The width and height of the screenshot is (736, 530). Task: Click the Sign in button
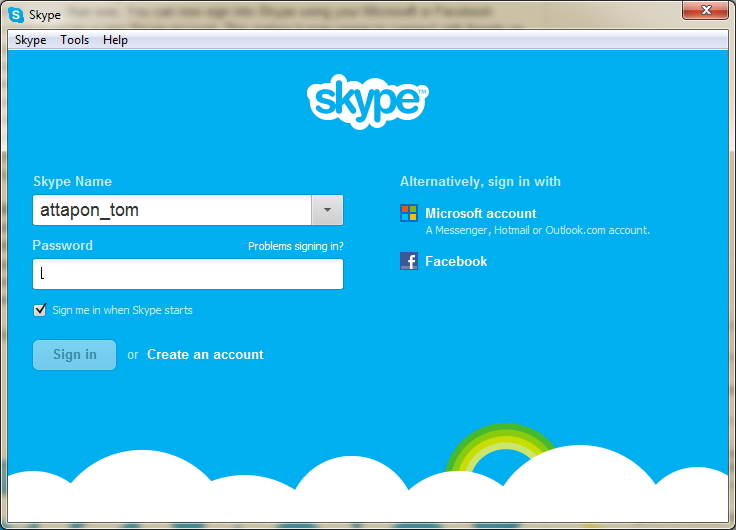coord(74,355)
